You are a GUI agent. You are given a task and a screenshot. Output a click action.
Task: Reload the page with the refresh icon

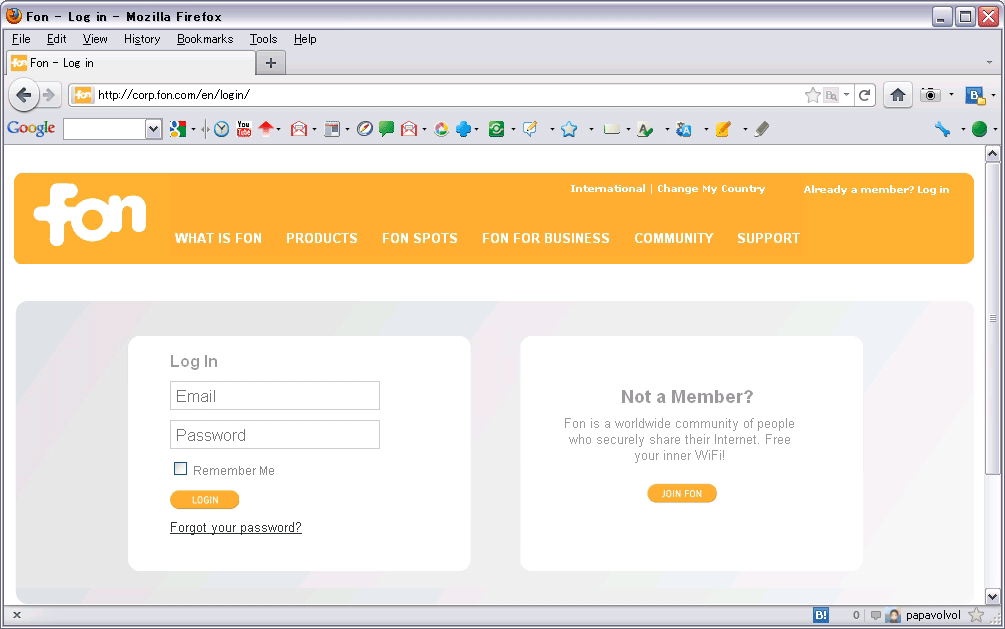click(864, 96)
